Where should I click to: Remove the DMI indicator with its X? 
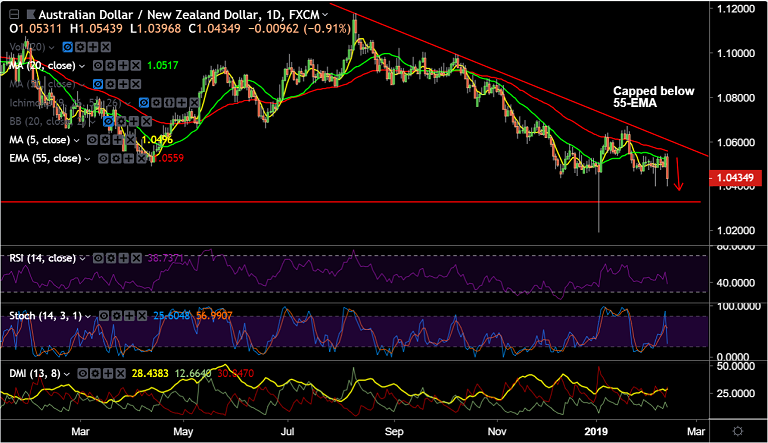tap(120, 374)
